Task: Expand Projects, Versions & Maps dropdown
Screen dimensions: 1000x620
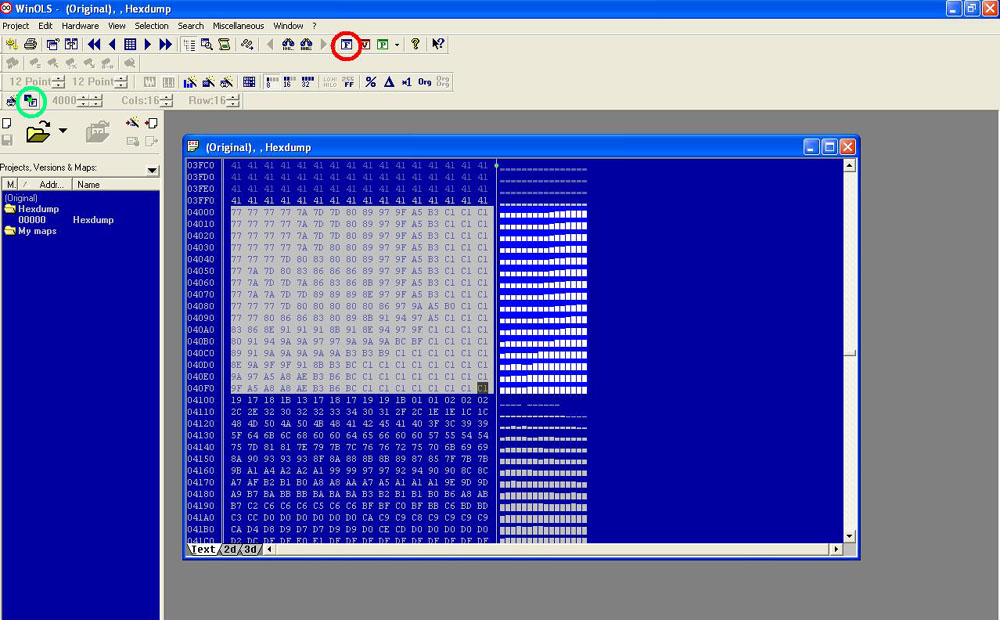Action: pos(152,170)
